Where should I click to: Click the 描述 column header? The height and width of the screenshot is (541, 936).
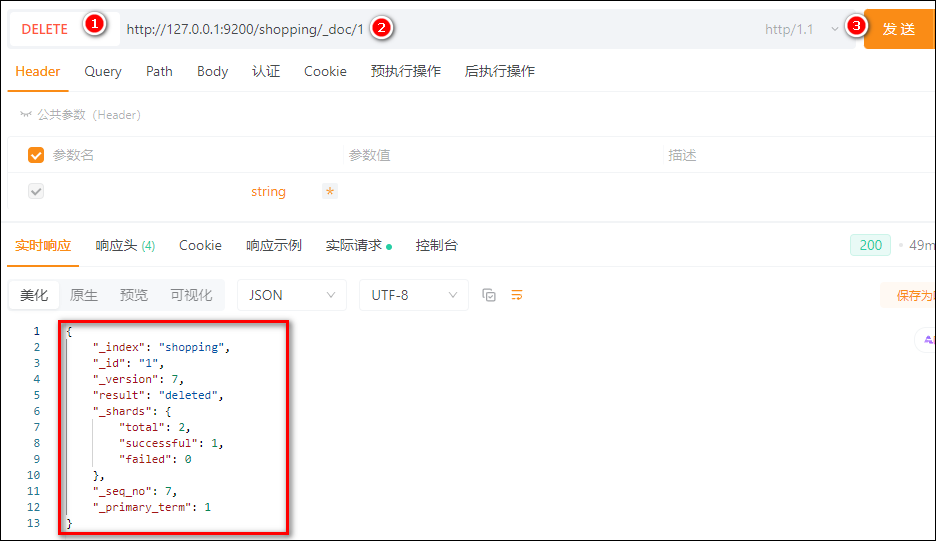pos(682,155)
